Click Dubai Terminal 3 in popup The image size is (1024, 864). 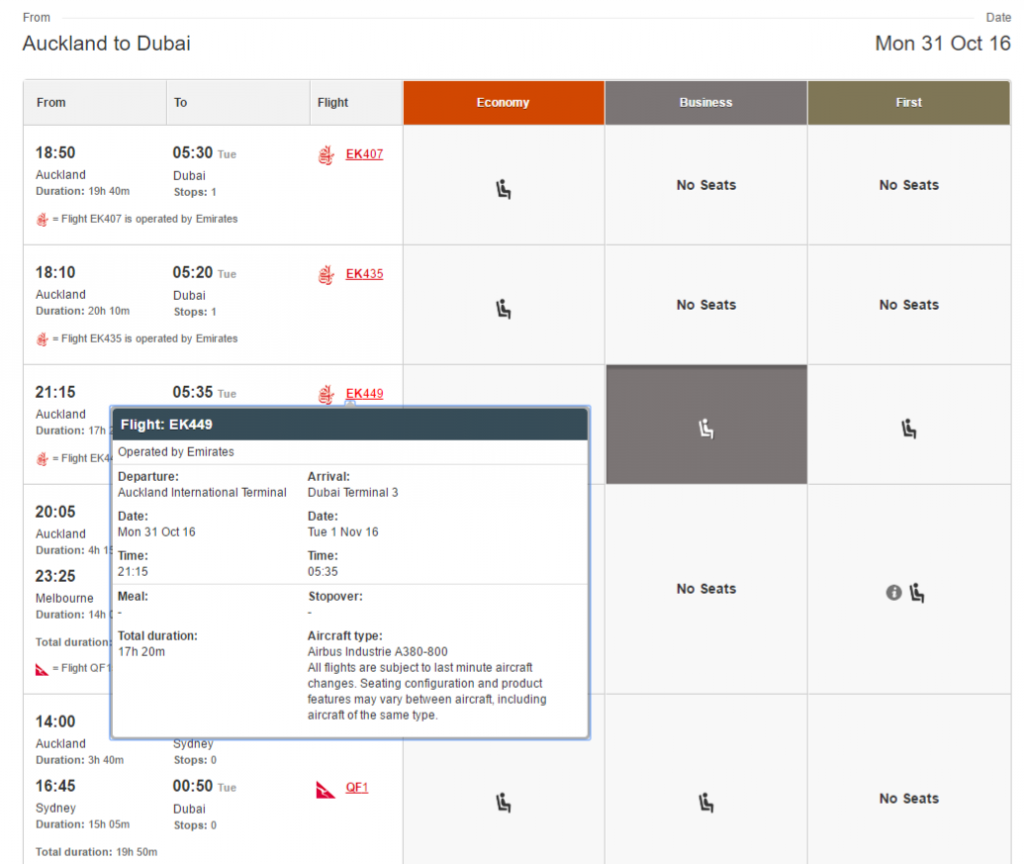(353, 492)
